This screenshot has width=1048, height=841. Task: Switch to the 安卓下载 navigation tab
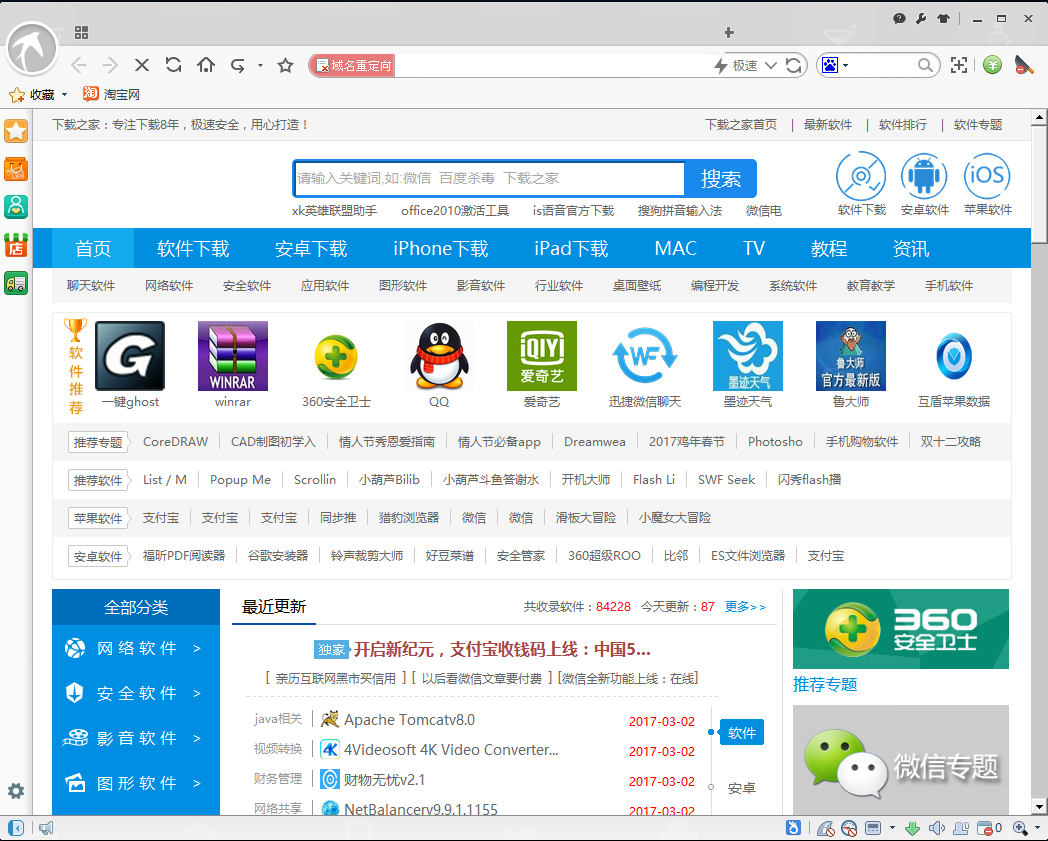[311, 248]
